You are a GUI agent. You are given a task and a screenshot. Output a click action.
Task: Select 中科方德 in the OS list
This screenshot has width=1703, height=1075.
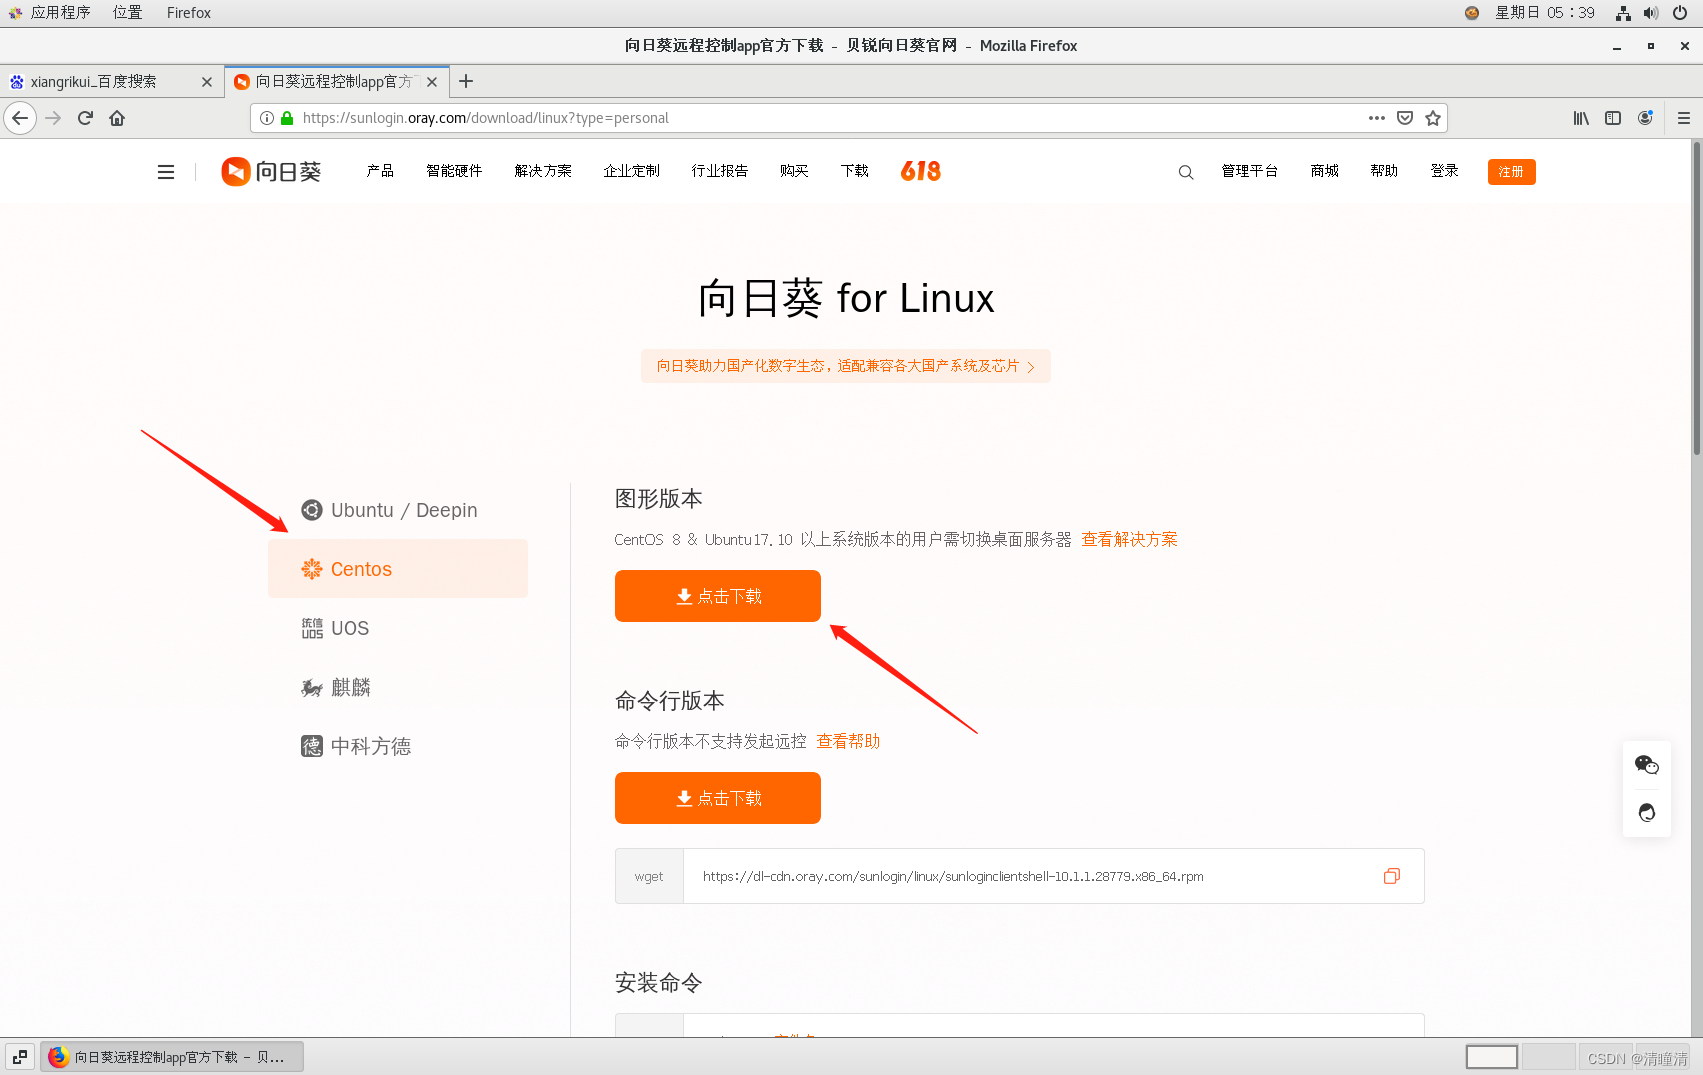[398, 746]
